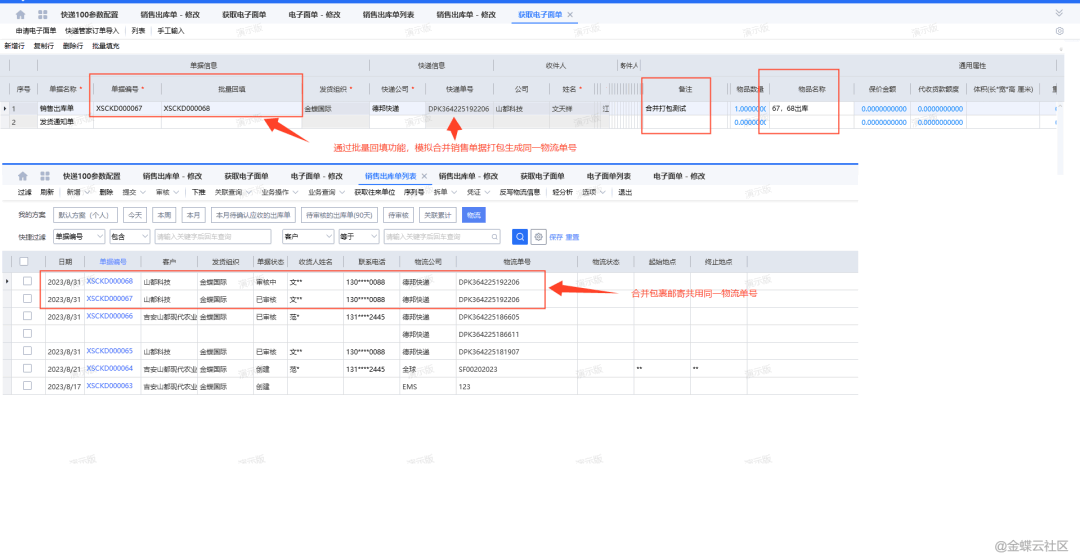Screen dimensions: 1080x558
Task: Toggle the select-all checkbox in the table header
Action: point(24,262)
